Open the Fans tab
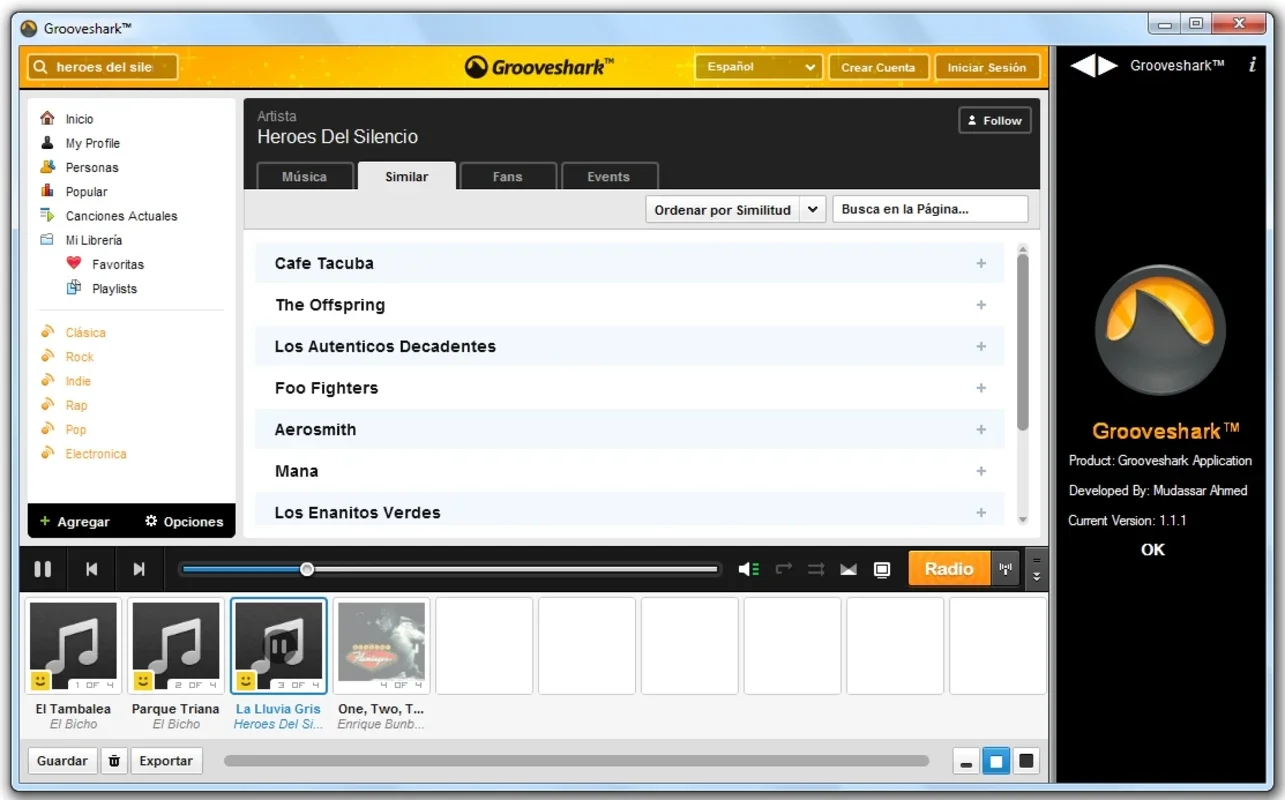The image size is (1285, 800). click(x=508, y=176)
